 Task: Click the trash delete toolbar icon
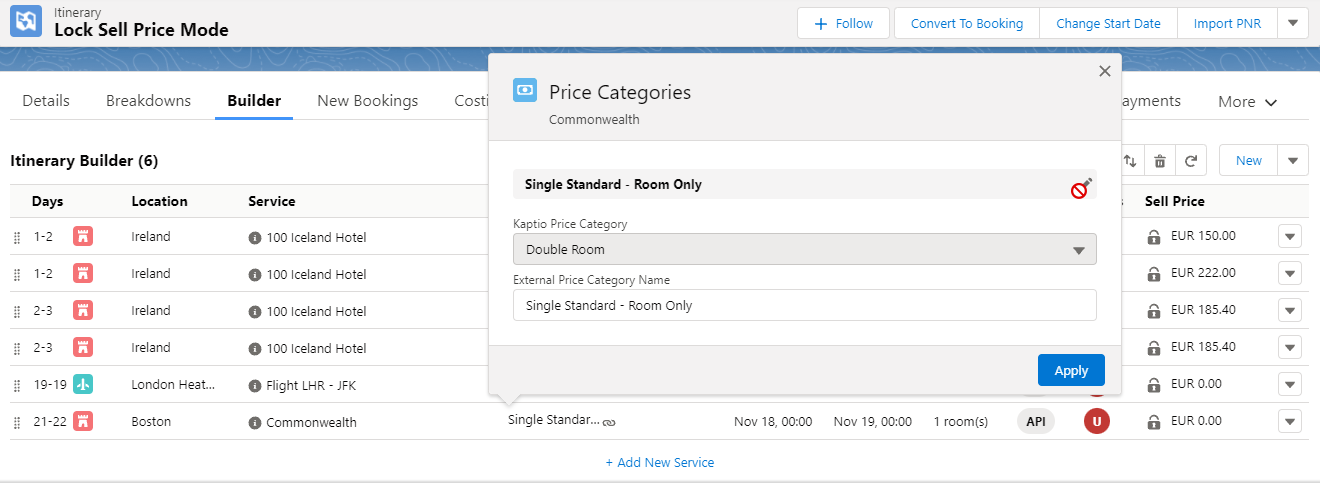pos(1160,161)
